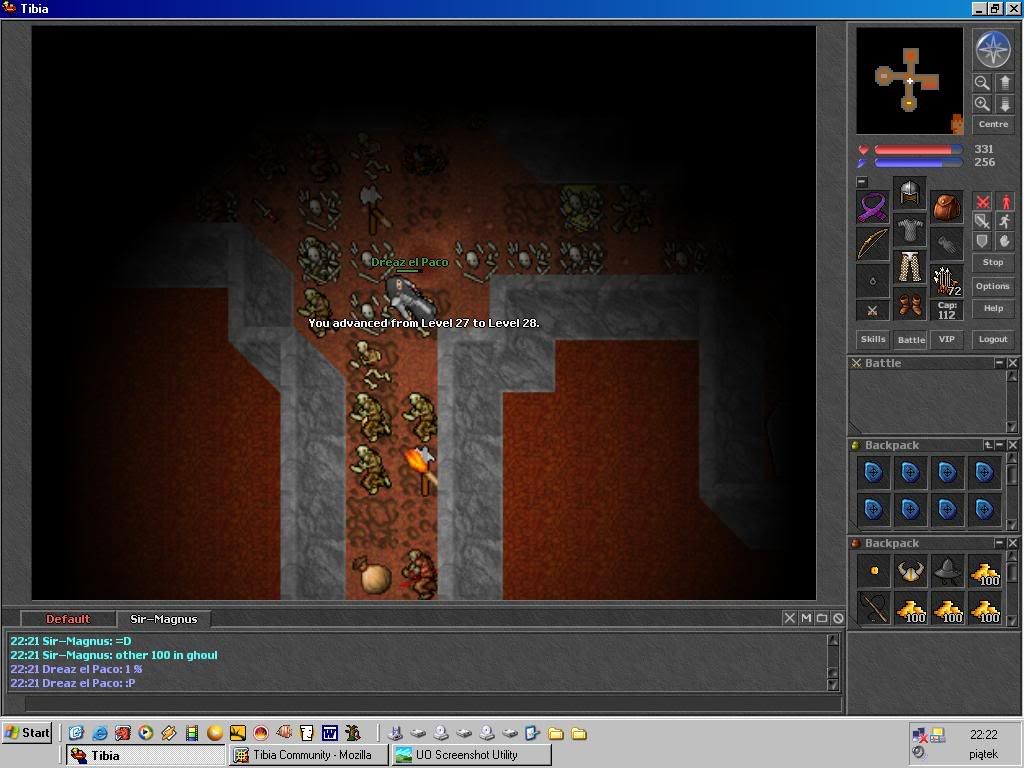Viewport: 1024px width, 768px height.
Task: Toggle the Skills window
Action: tap(873, 340)
